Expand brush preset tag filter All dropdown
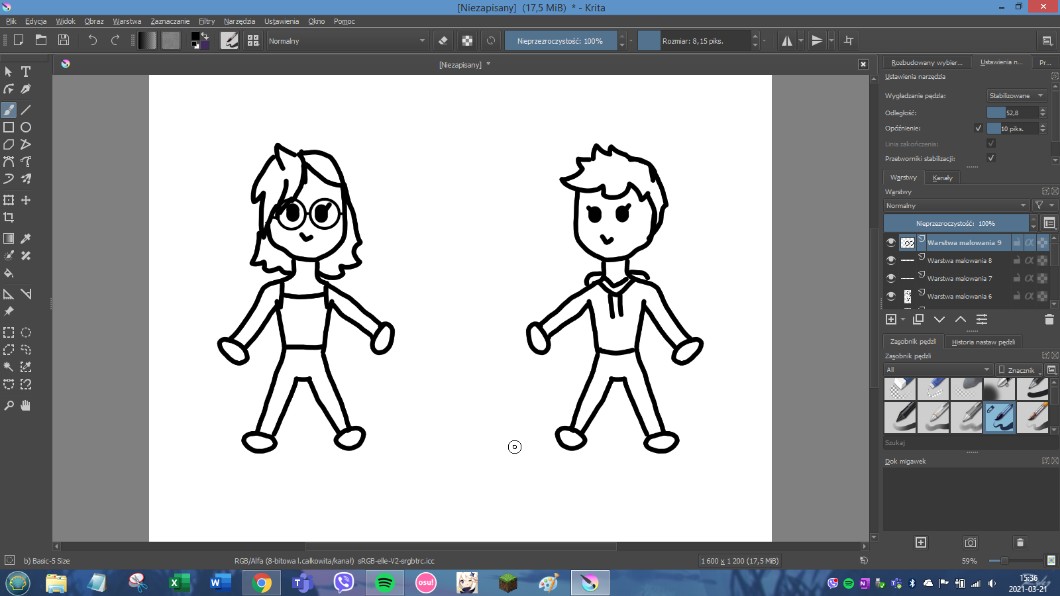 pyautogui.click(x=937, y=370)
